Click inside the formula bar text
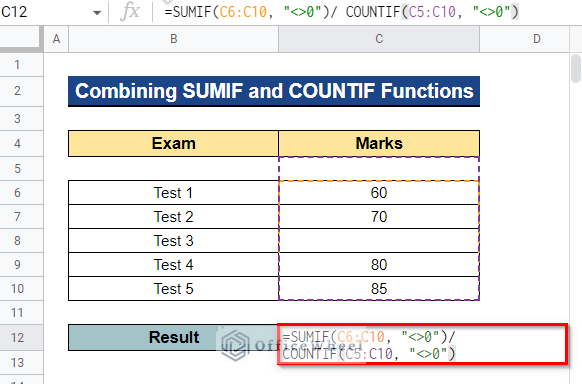The image size is (582, 384). pos(341,12)
